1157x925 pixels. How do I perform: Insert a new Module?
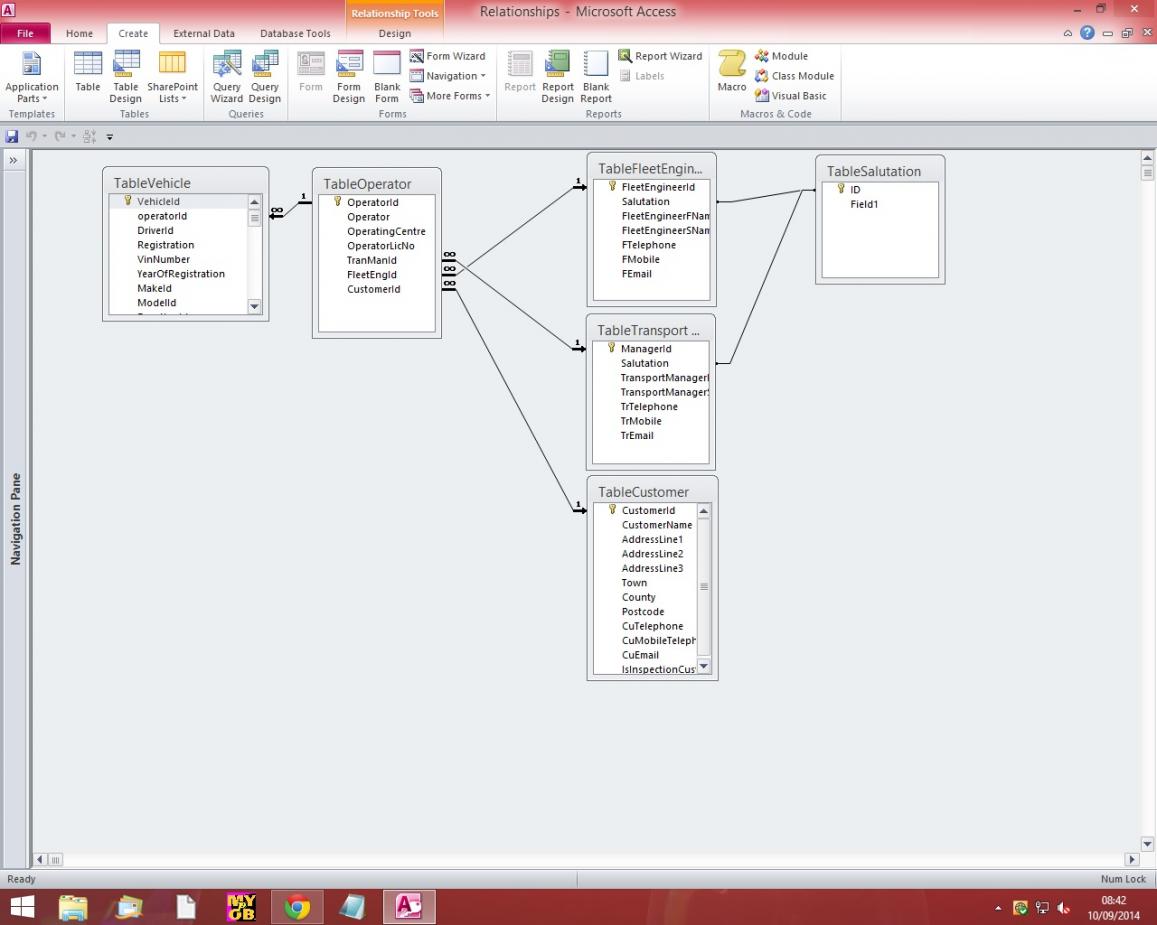pos(781,56)
